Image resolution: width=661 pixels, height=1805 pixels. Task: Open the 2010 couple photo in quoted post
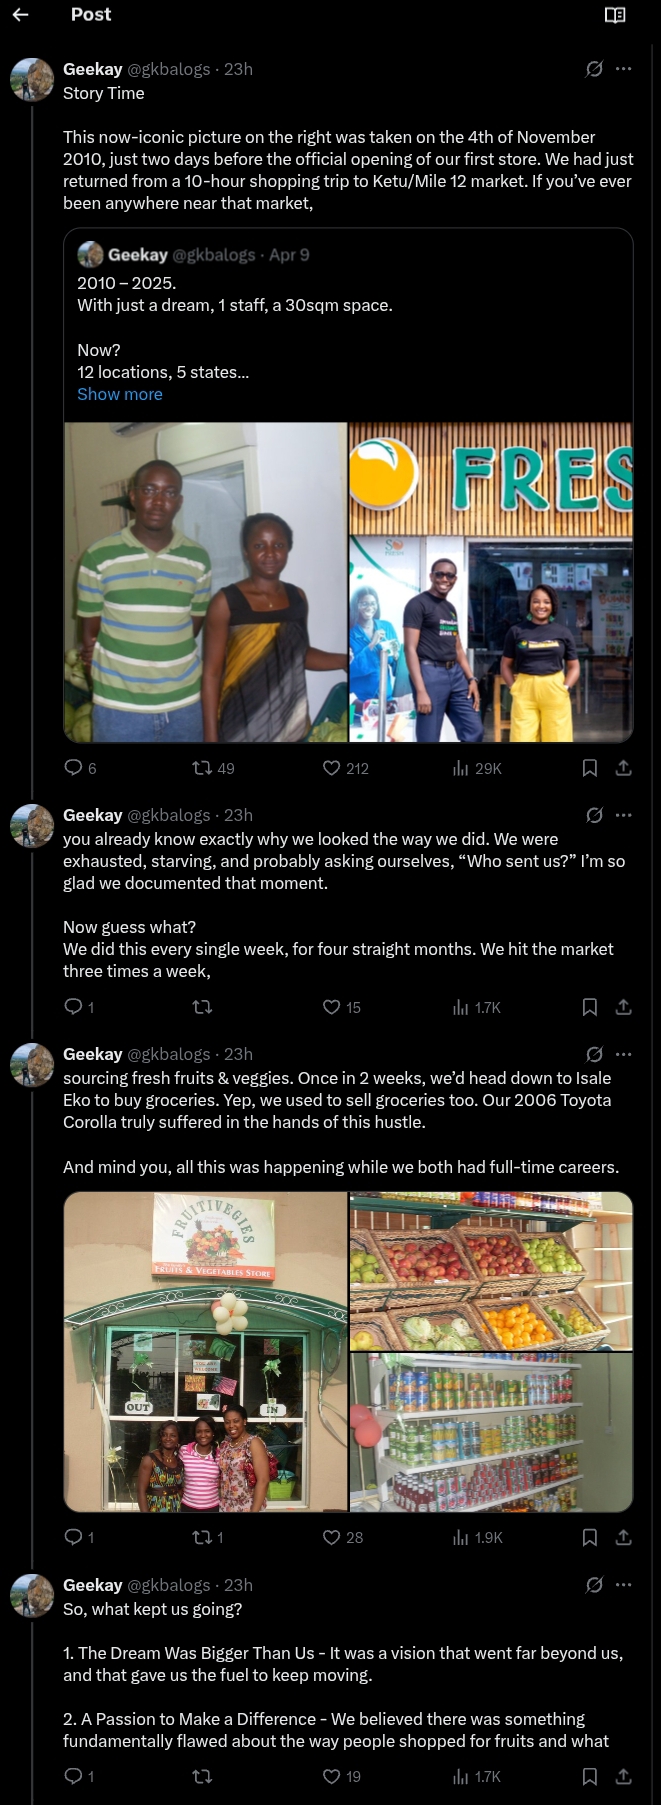tap(206, 582)
